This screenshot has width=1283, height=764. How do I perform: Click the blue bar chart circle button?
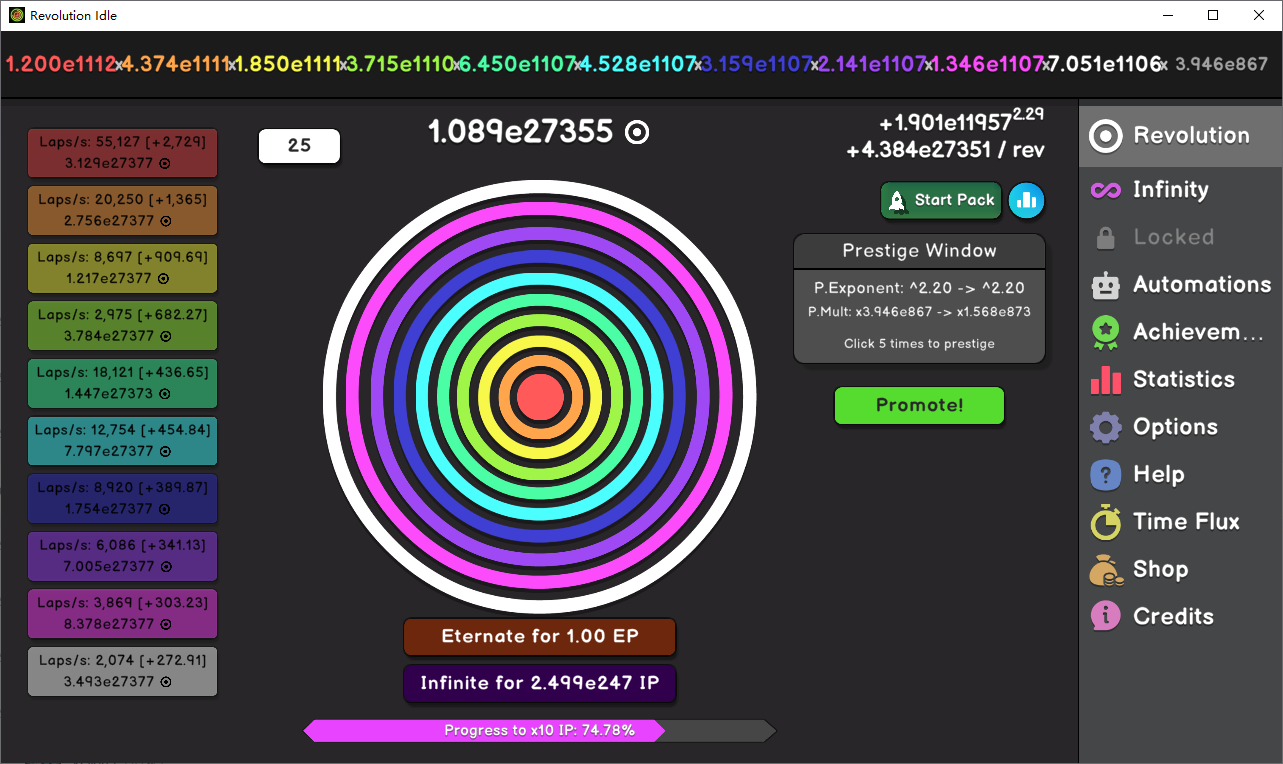[x=1026, y=200]
